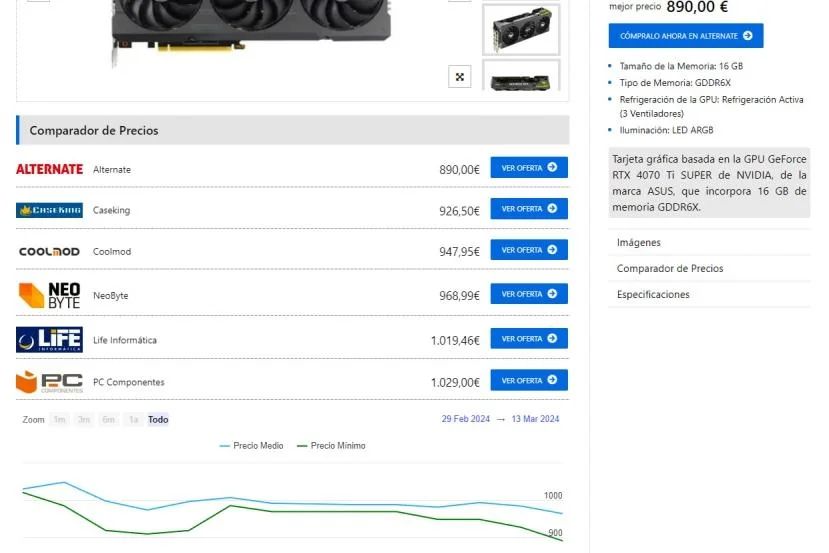Viewport: 829px width, 553px height.
Task: Select the angled graphics card thumbnail
Action: 521,30
